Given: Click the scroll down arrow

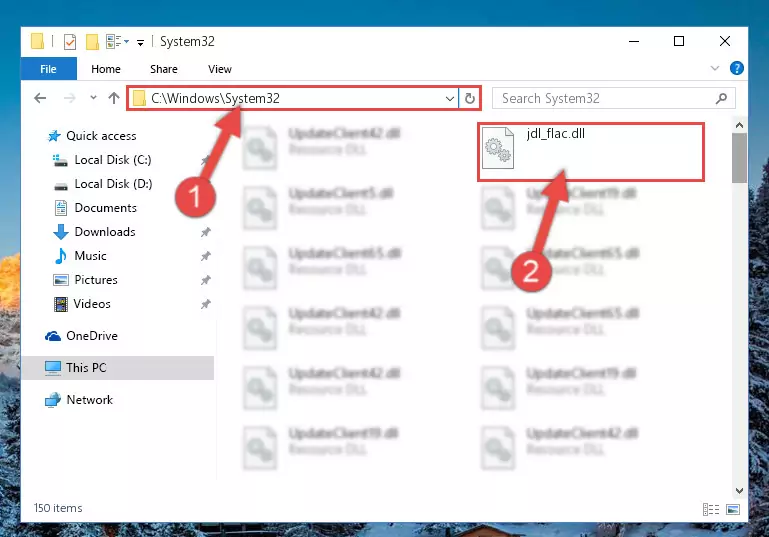Looking at the screenshot, I should 739,490.
